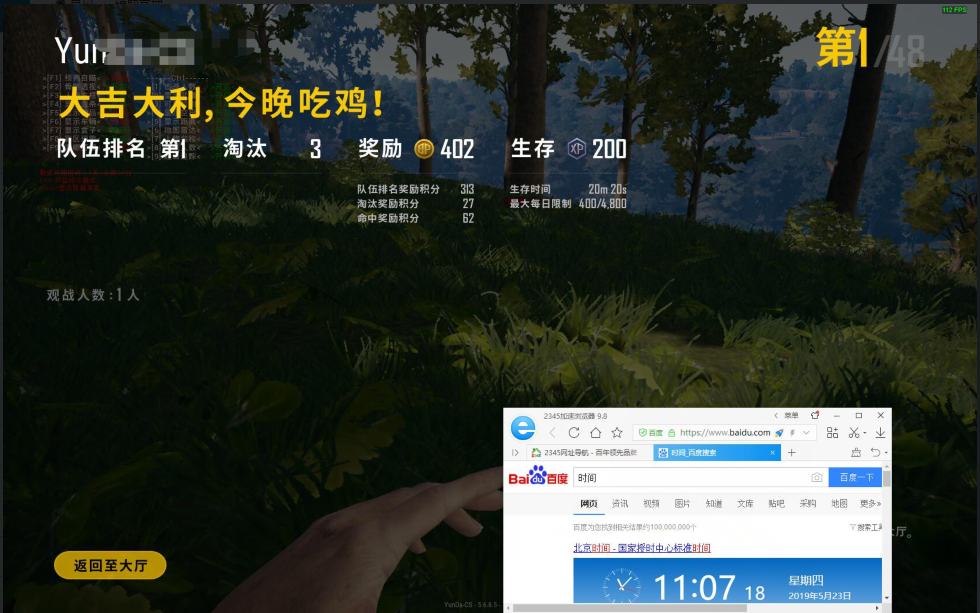
Task: Click 命中奖励积分 62 row
Action: (x=416, y=218)
